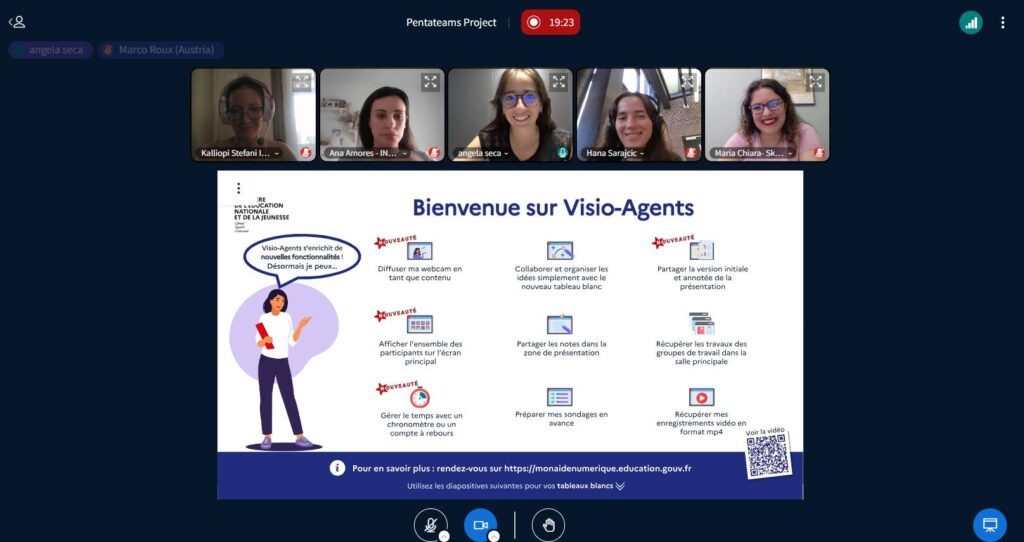Expand the video options chevron on the camera button

493,536
